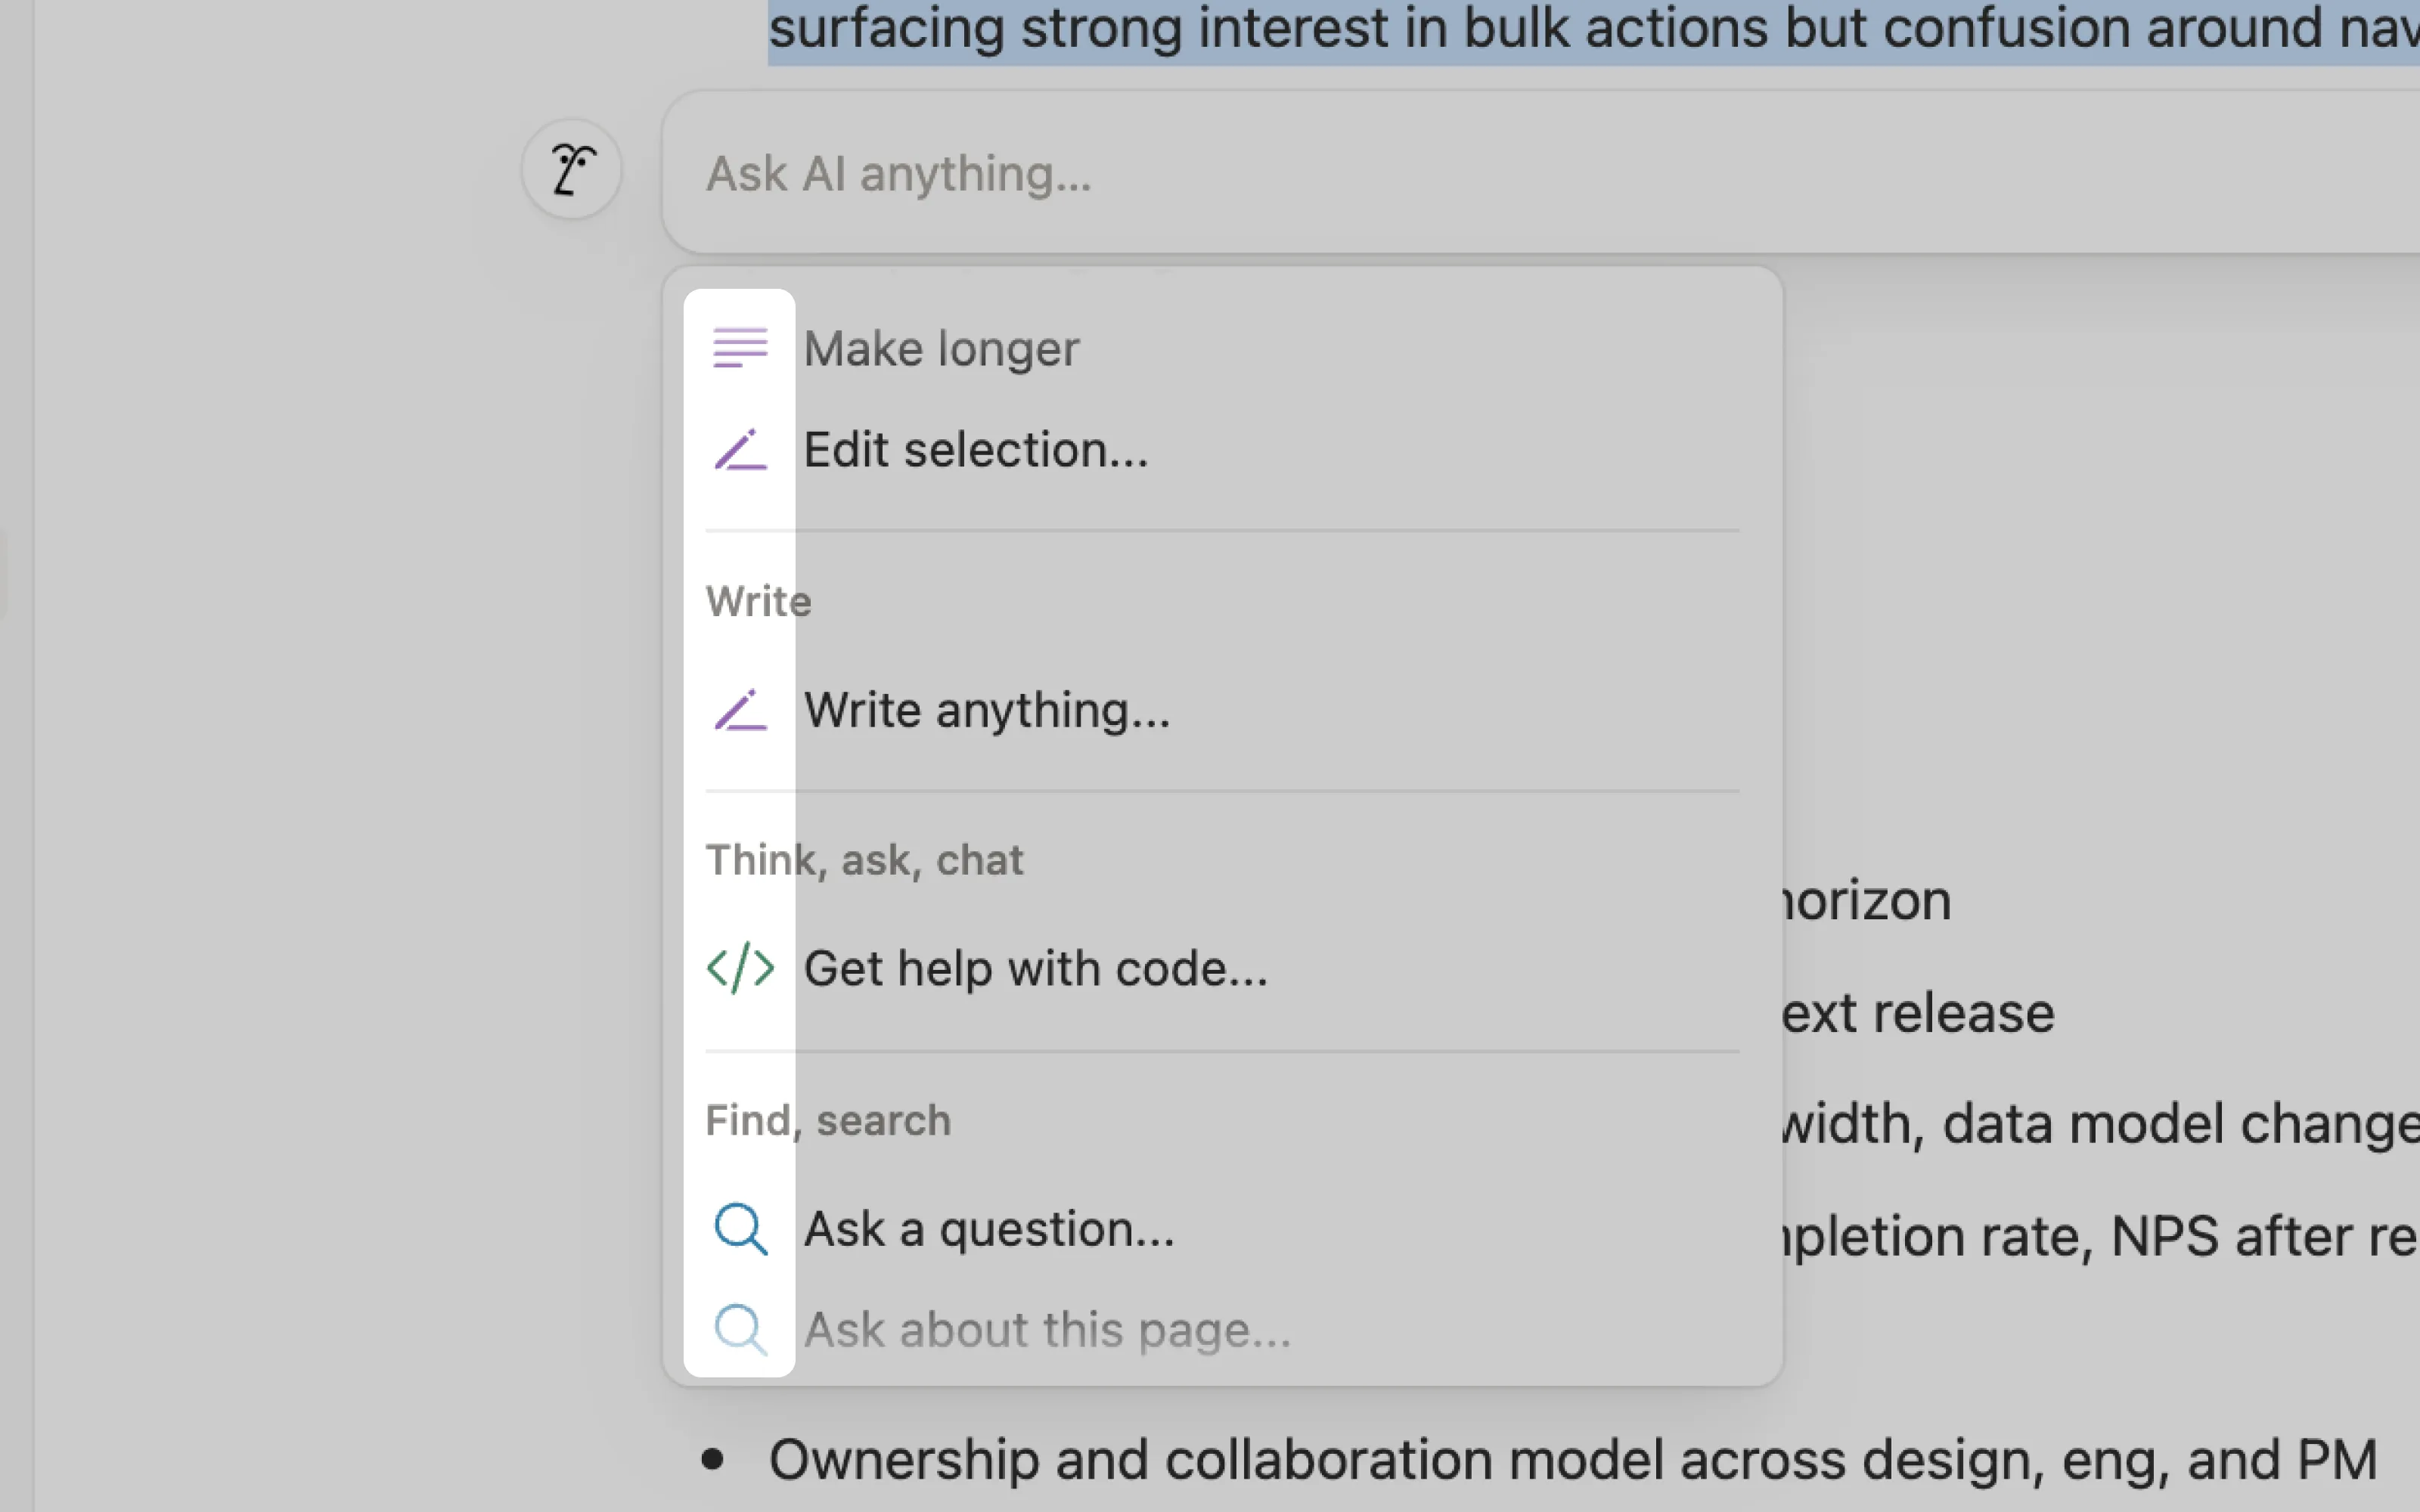Click the magnifier icon beside Ask about this page
Viewport: 2420px width, 1512px height.
[740, 1330]
